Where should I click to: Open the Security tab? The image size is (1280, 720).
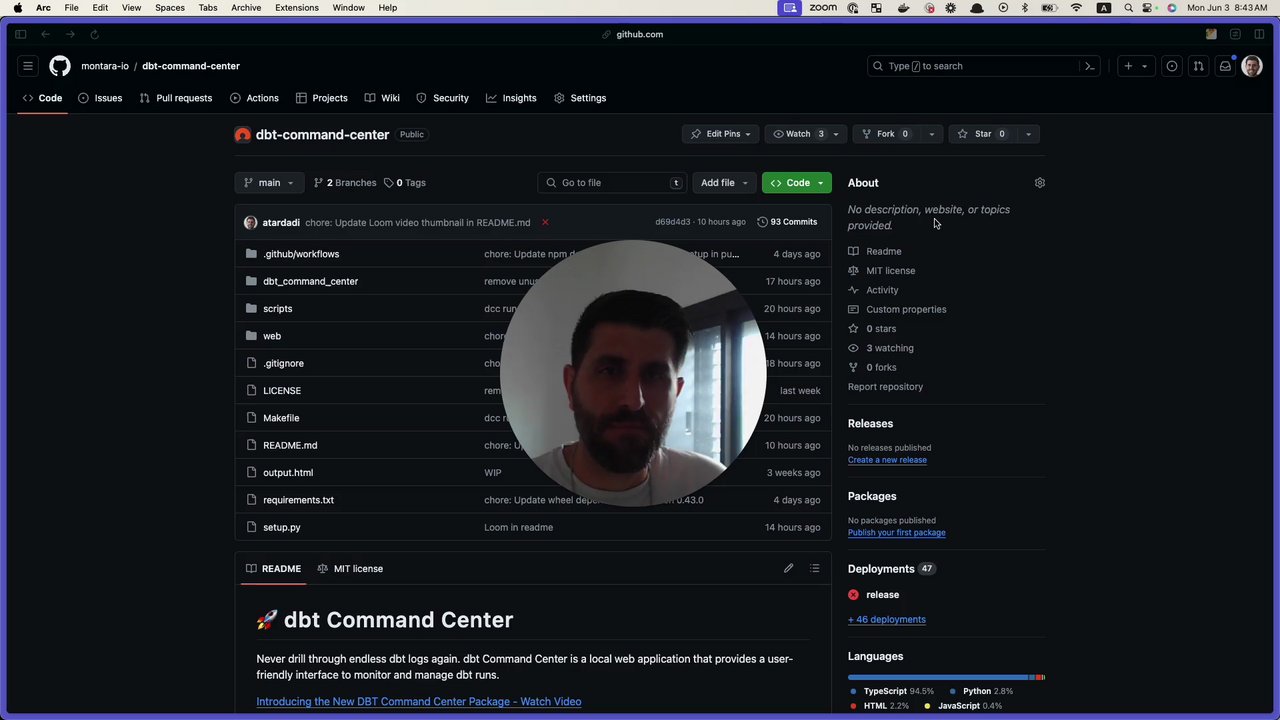442,98
